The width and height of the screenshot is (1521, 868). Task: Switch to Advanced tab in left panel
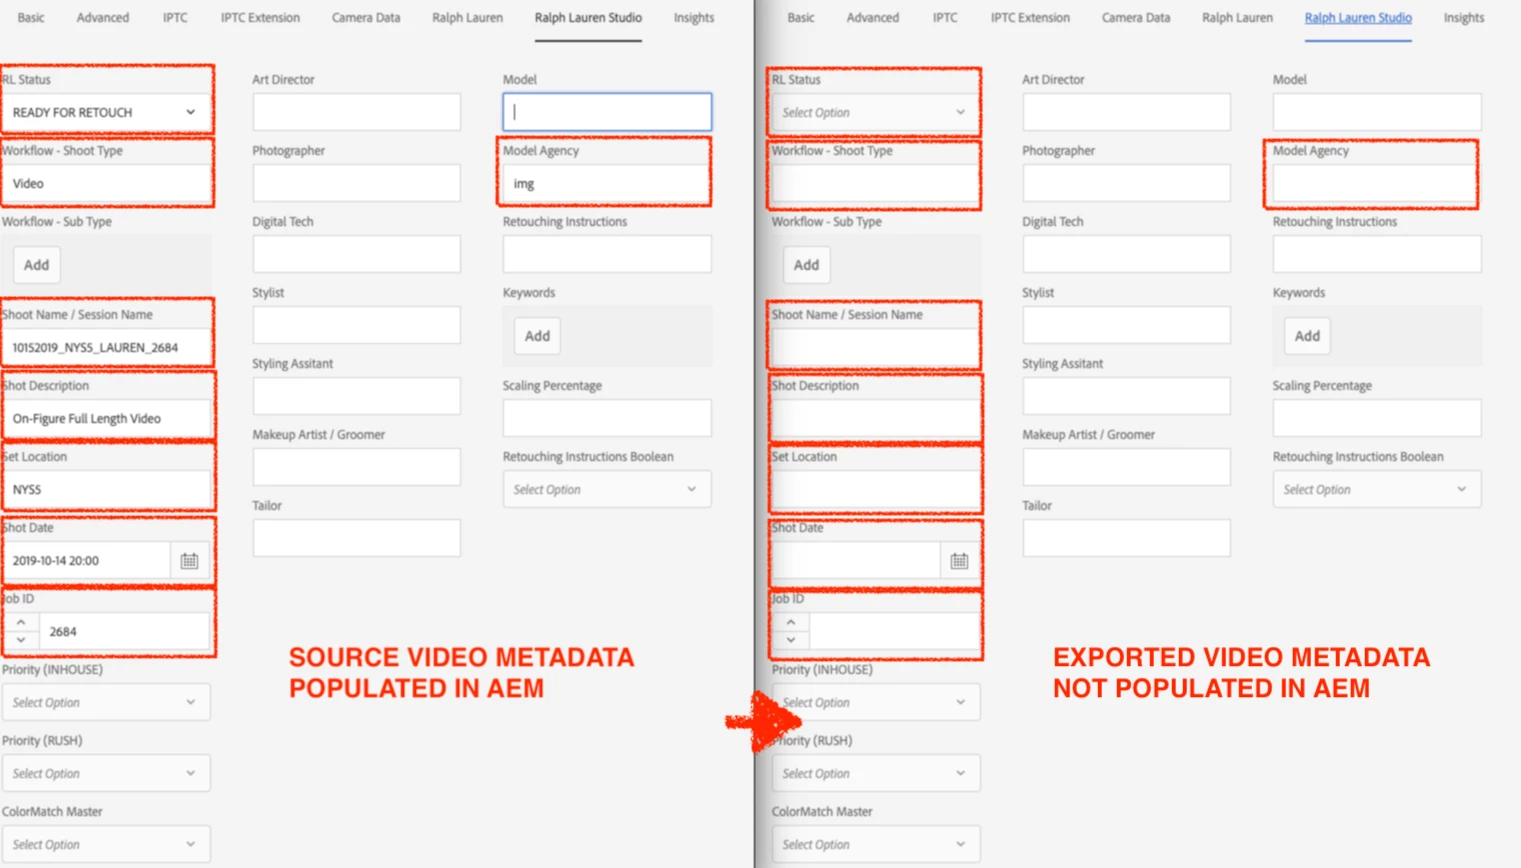point(103,18)
